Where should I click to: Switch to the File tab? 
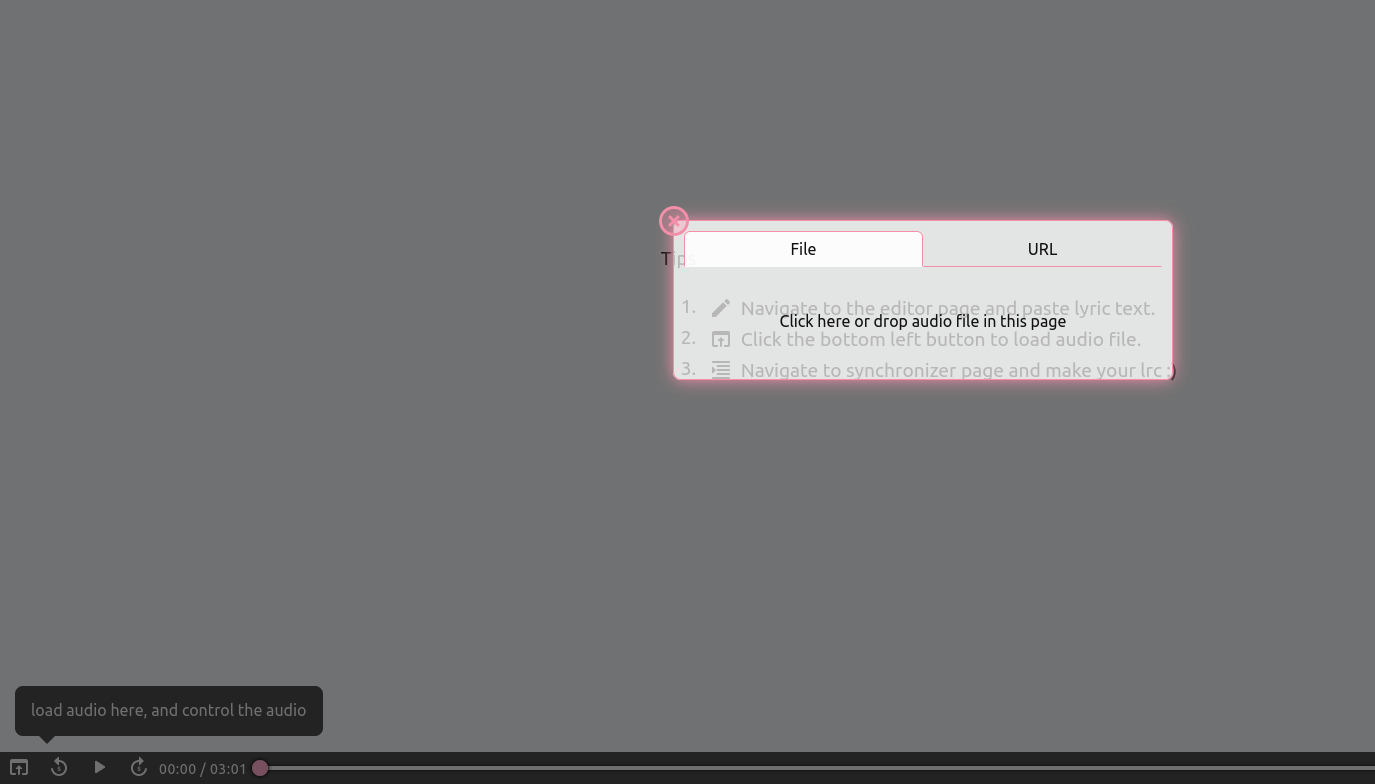pyautogui.click(x=803, y=249)
